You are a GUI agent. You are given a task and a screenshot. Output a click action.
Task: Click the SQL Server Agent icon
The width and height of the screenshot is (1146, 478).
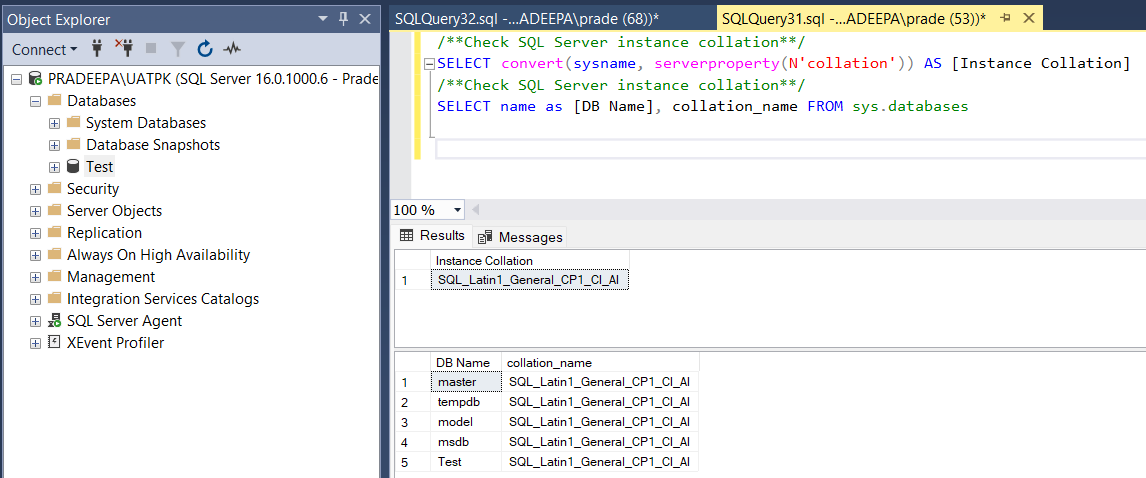pyautogui.click(x=54, y=320)
